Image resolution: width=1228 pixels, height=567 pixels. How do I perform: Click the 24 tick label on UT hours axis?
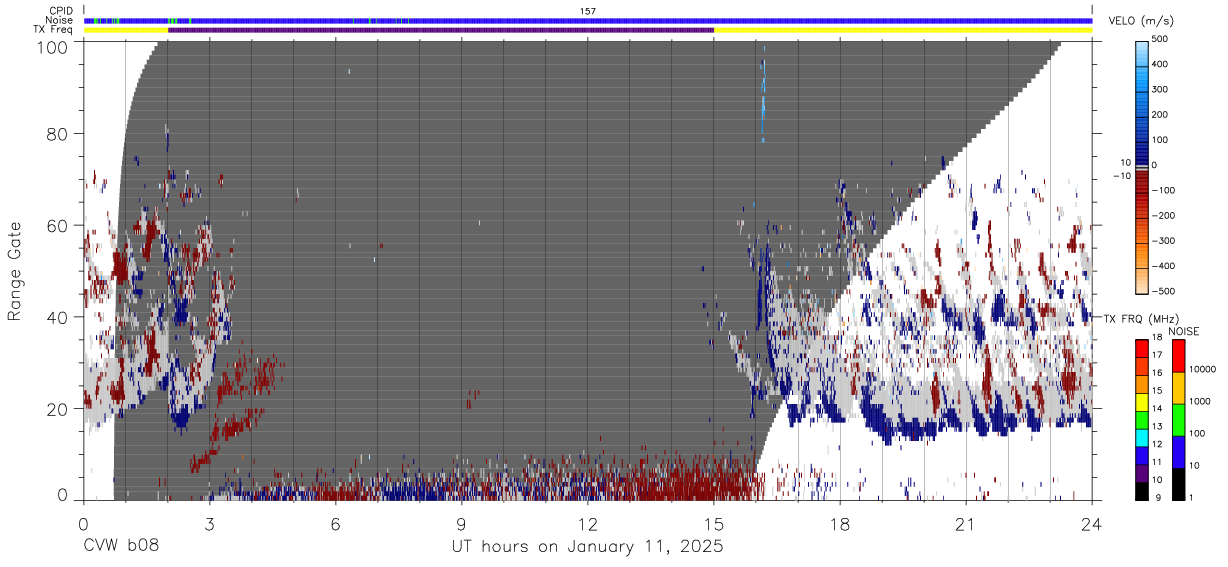pyautogui.click(x=1092, y=522)
